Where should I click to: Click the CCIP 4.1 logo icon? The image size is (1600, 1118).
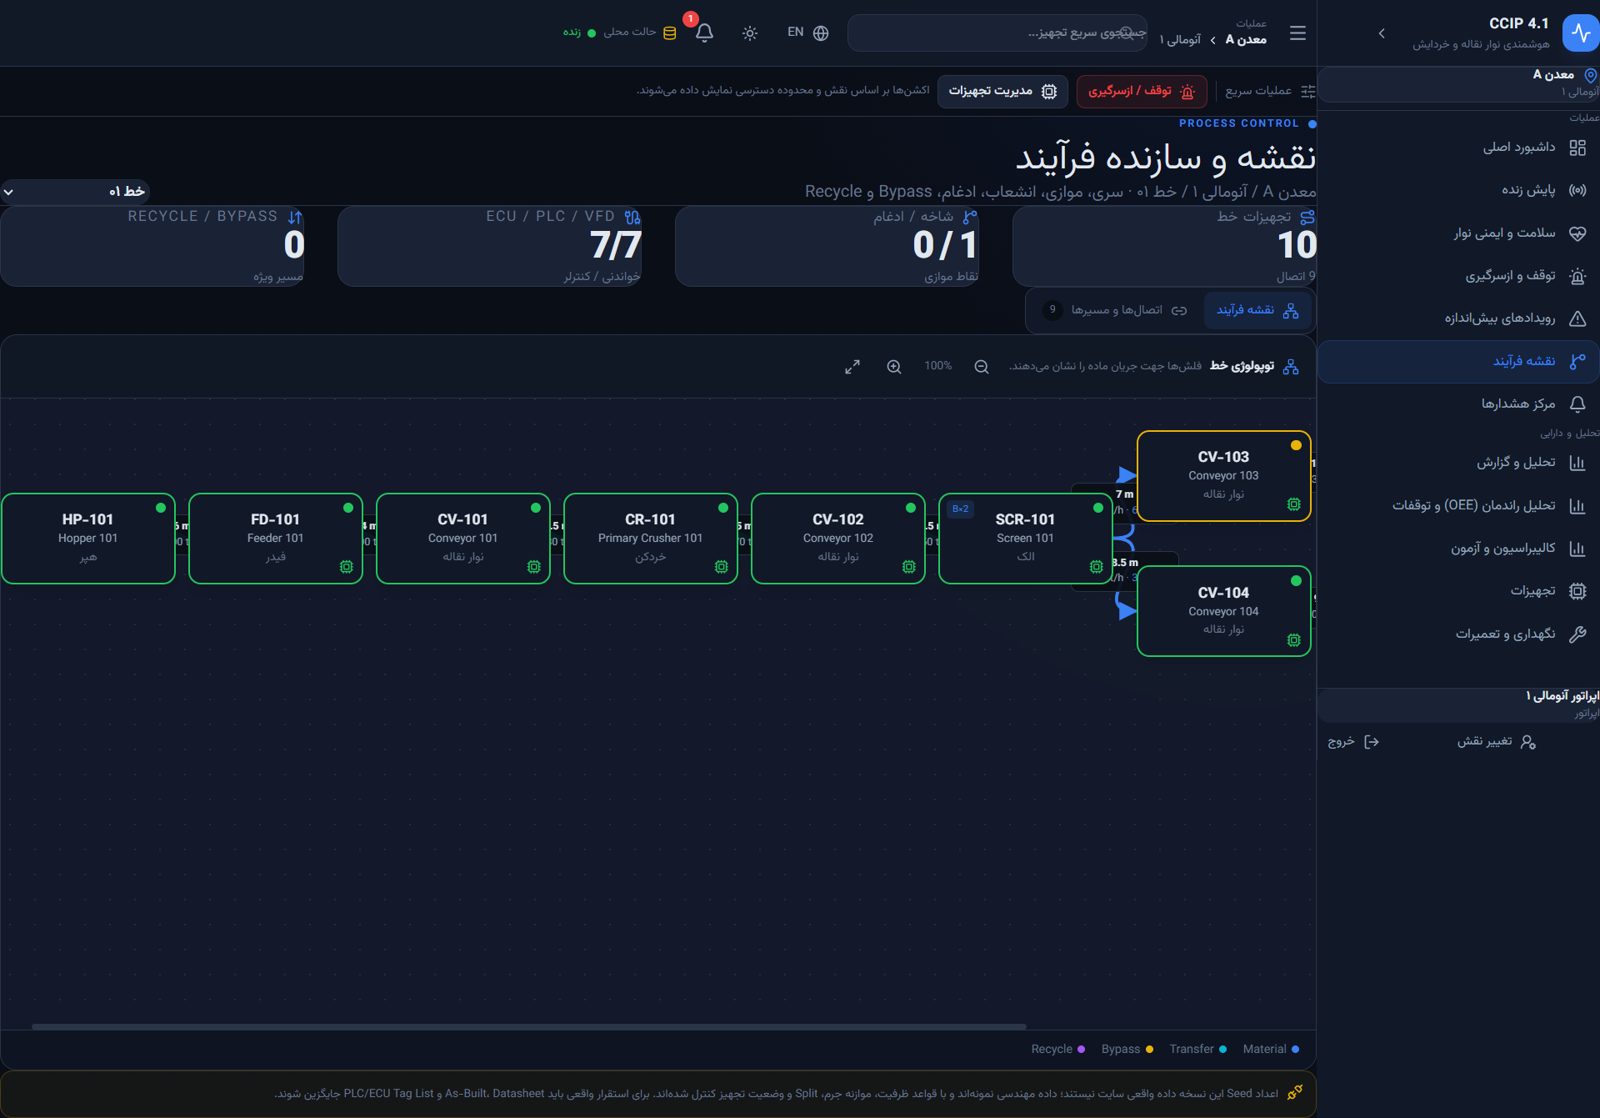click(1581, 33)
